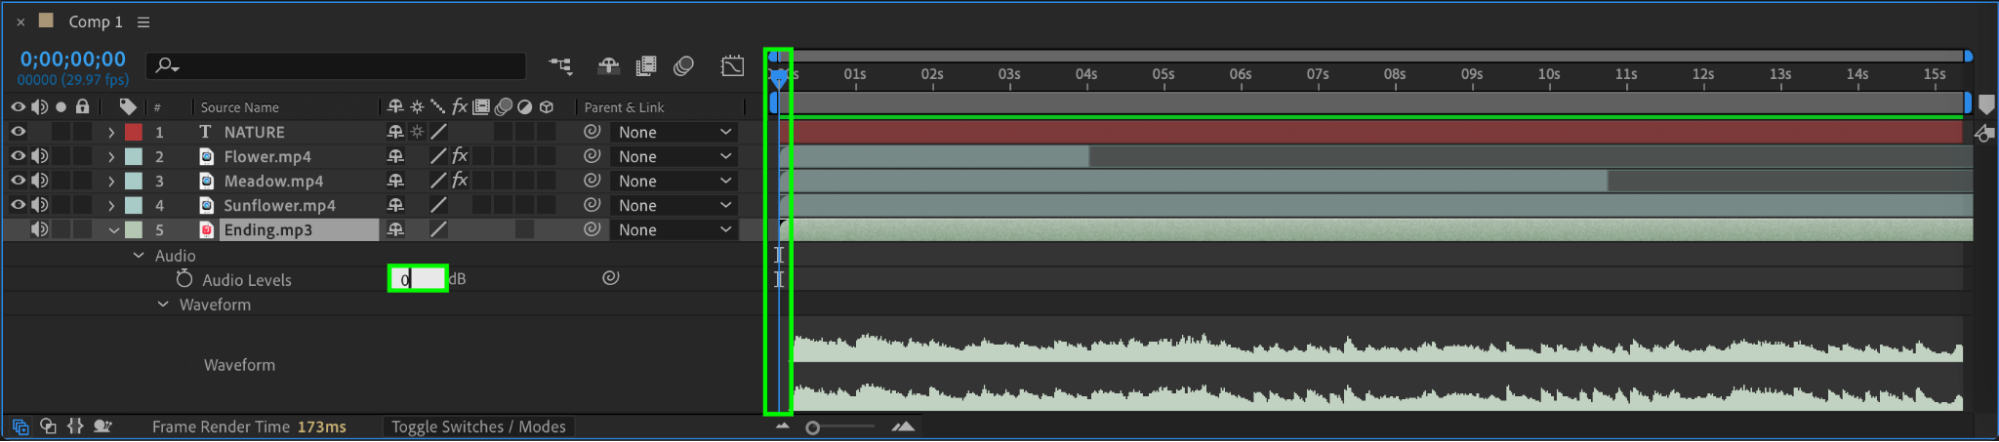
Task: Click Toggle Switches / Modes button
Action: click(x=478, y=427)
